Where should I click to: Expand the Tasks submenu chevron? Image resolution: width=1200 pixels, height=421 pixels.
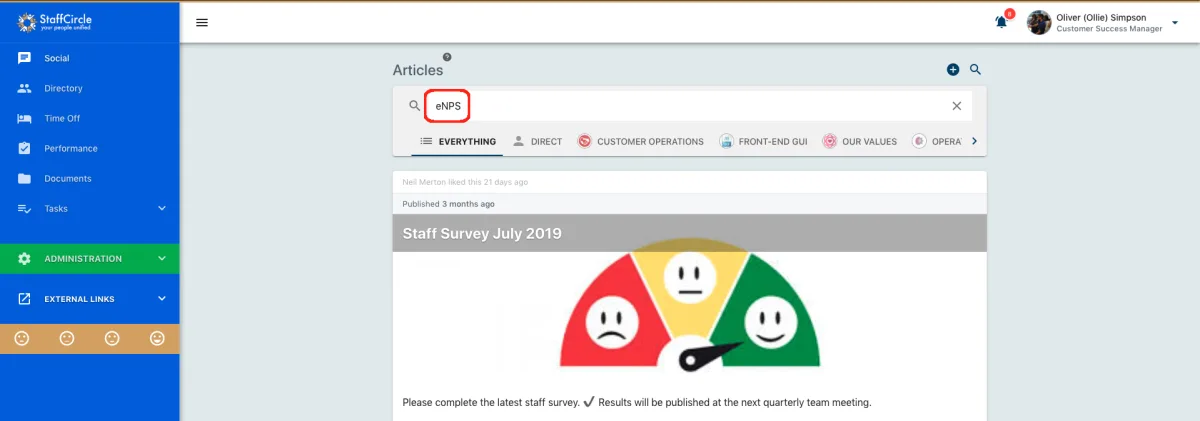pyautogui.click(x=162, y=208)
